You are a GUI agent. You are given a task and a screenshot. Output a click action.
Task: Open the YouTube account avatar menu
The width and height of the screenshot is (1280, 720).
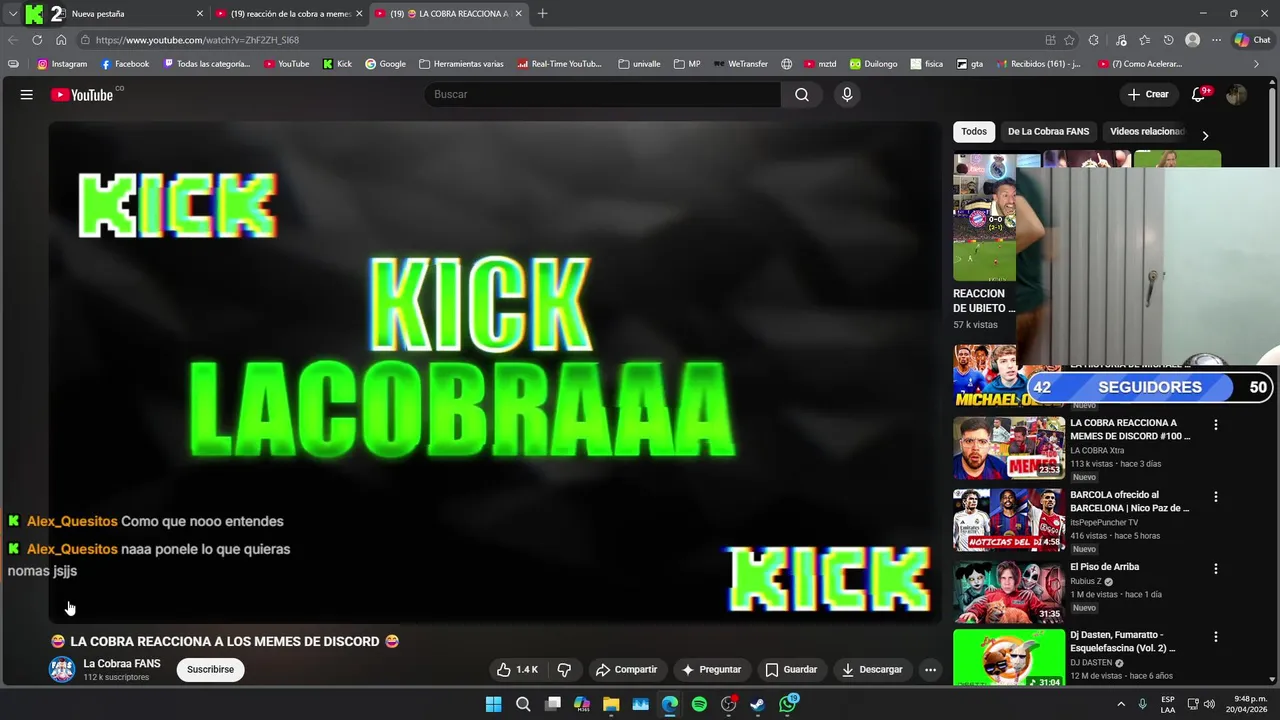pyautogui.click(x=1236, y=94)
